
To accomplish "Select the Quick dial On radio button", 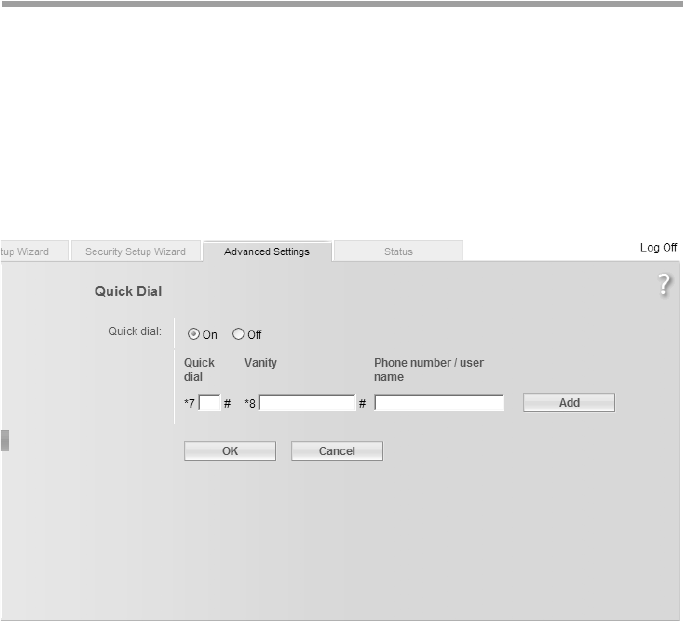I will [x=193, y=334].
